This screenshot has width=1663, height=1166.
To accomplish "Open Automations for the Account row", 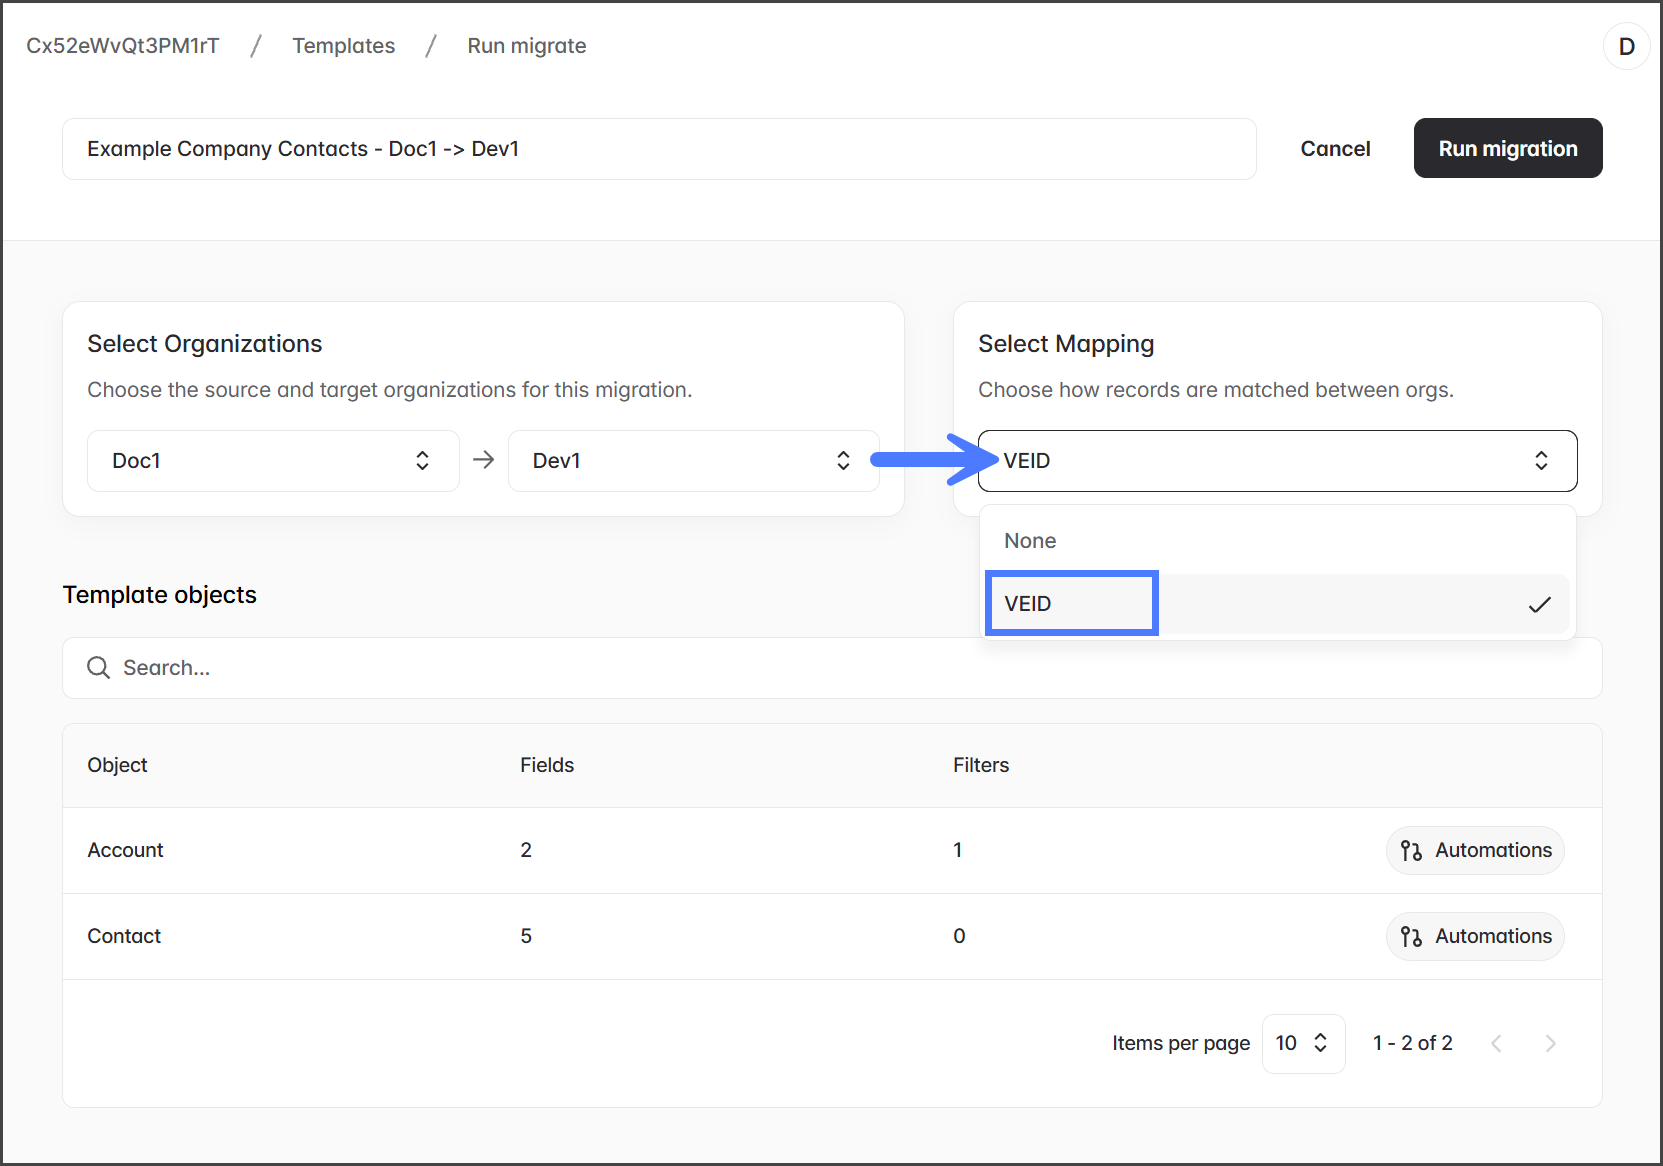I will click(x=1475, y=850).
